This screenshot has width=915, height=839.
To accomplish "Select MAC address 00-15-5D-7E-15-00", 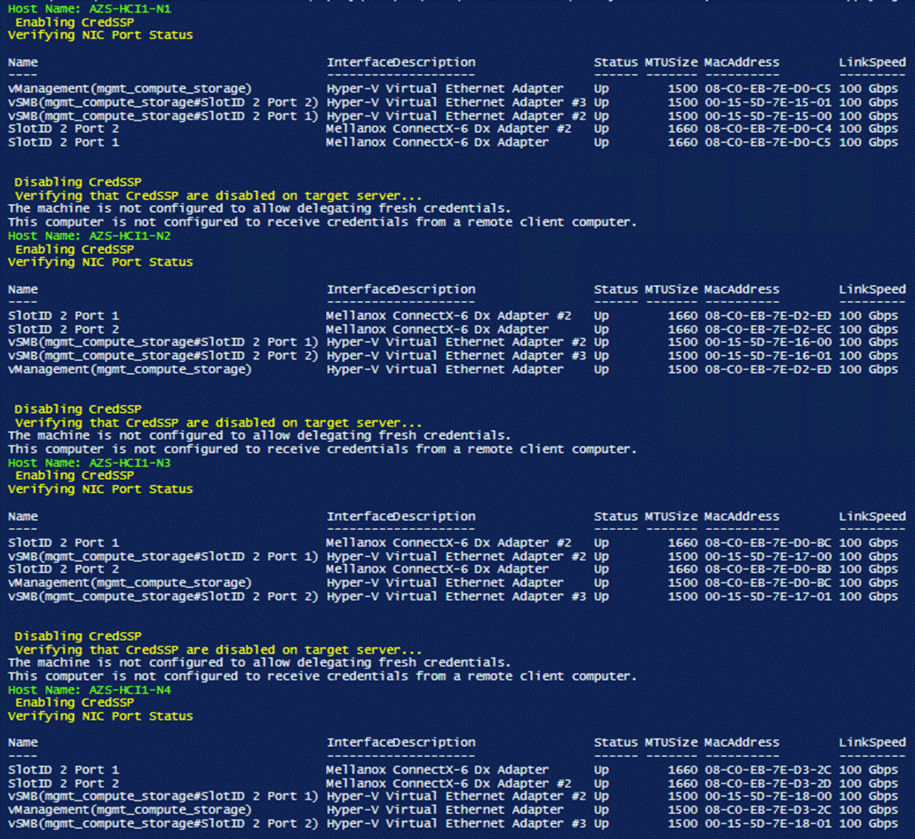I will tap(767, 116).
